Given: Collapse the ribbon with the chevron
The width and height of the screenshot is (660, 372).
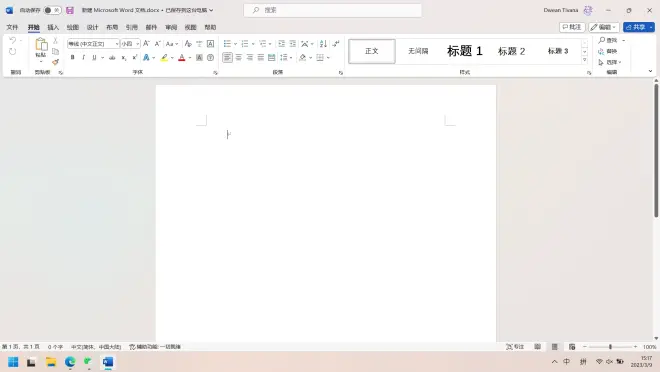Looking at the screenshot, I should [650, 71].
